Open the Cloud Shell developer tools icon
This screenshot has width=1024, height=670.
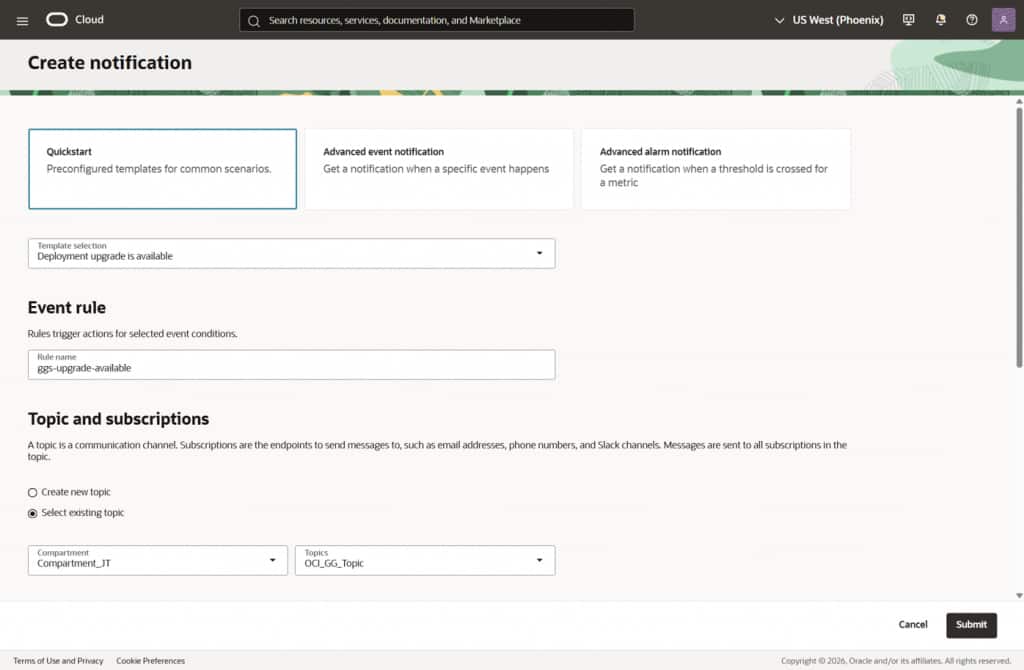908,20
